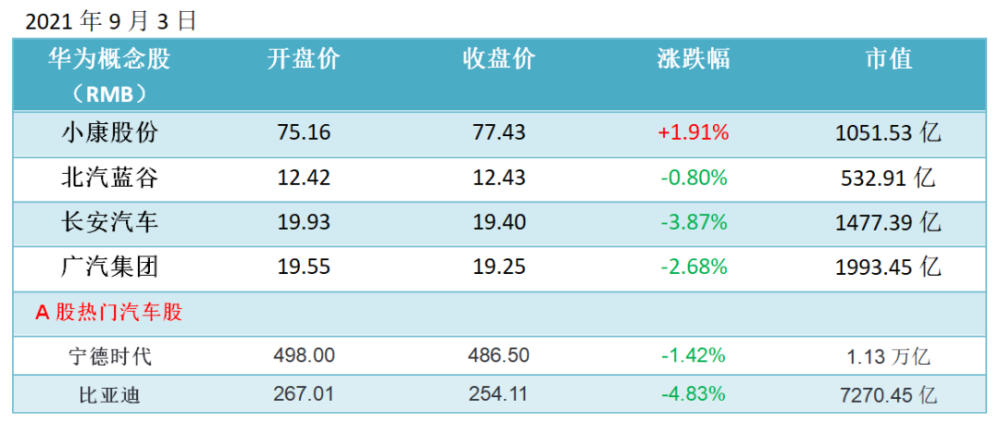Select the 收盘价 column header
Screen dimensions: 1000x422
coord(499,60)
